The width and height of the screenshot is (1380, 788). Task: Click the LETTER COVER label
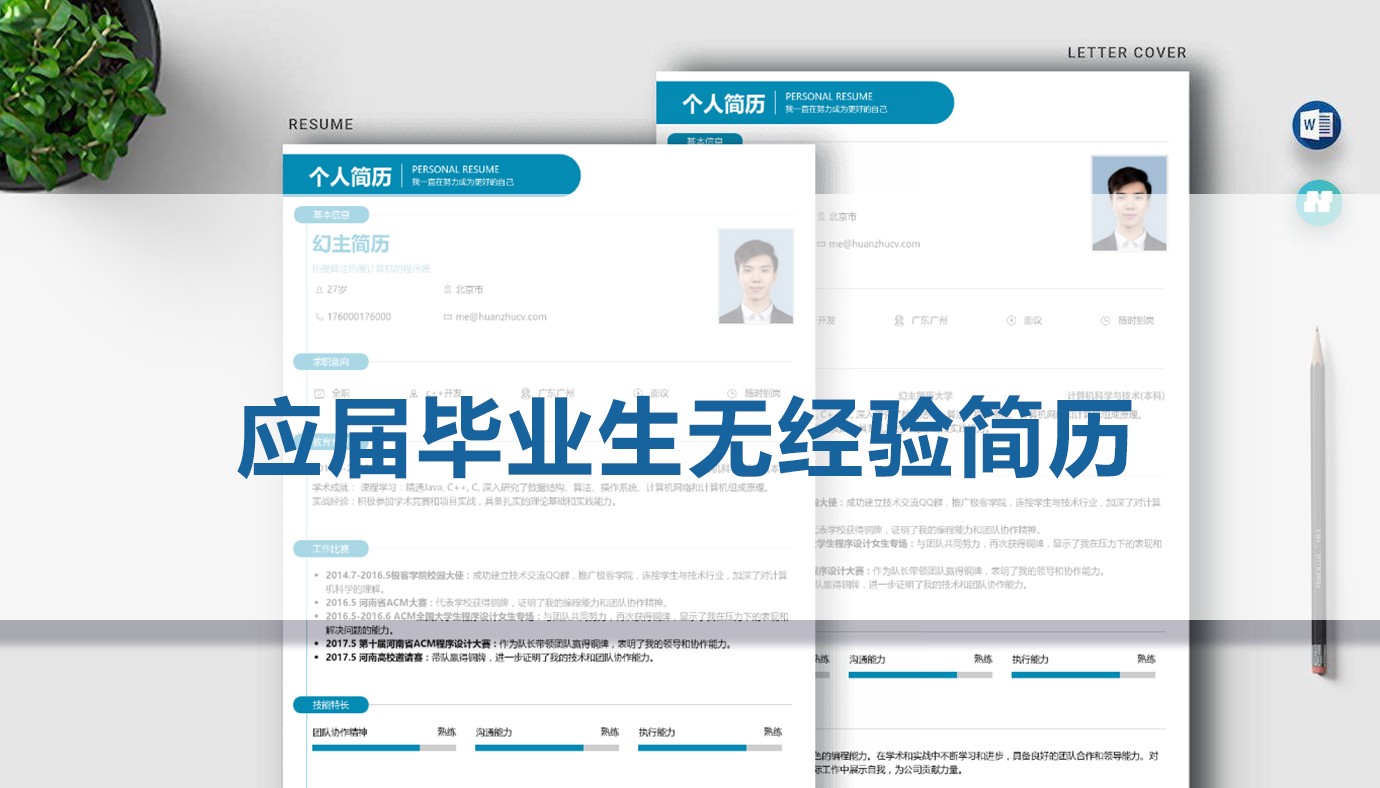pyautogui.click(x=1127, y=53)
